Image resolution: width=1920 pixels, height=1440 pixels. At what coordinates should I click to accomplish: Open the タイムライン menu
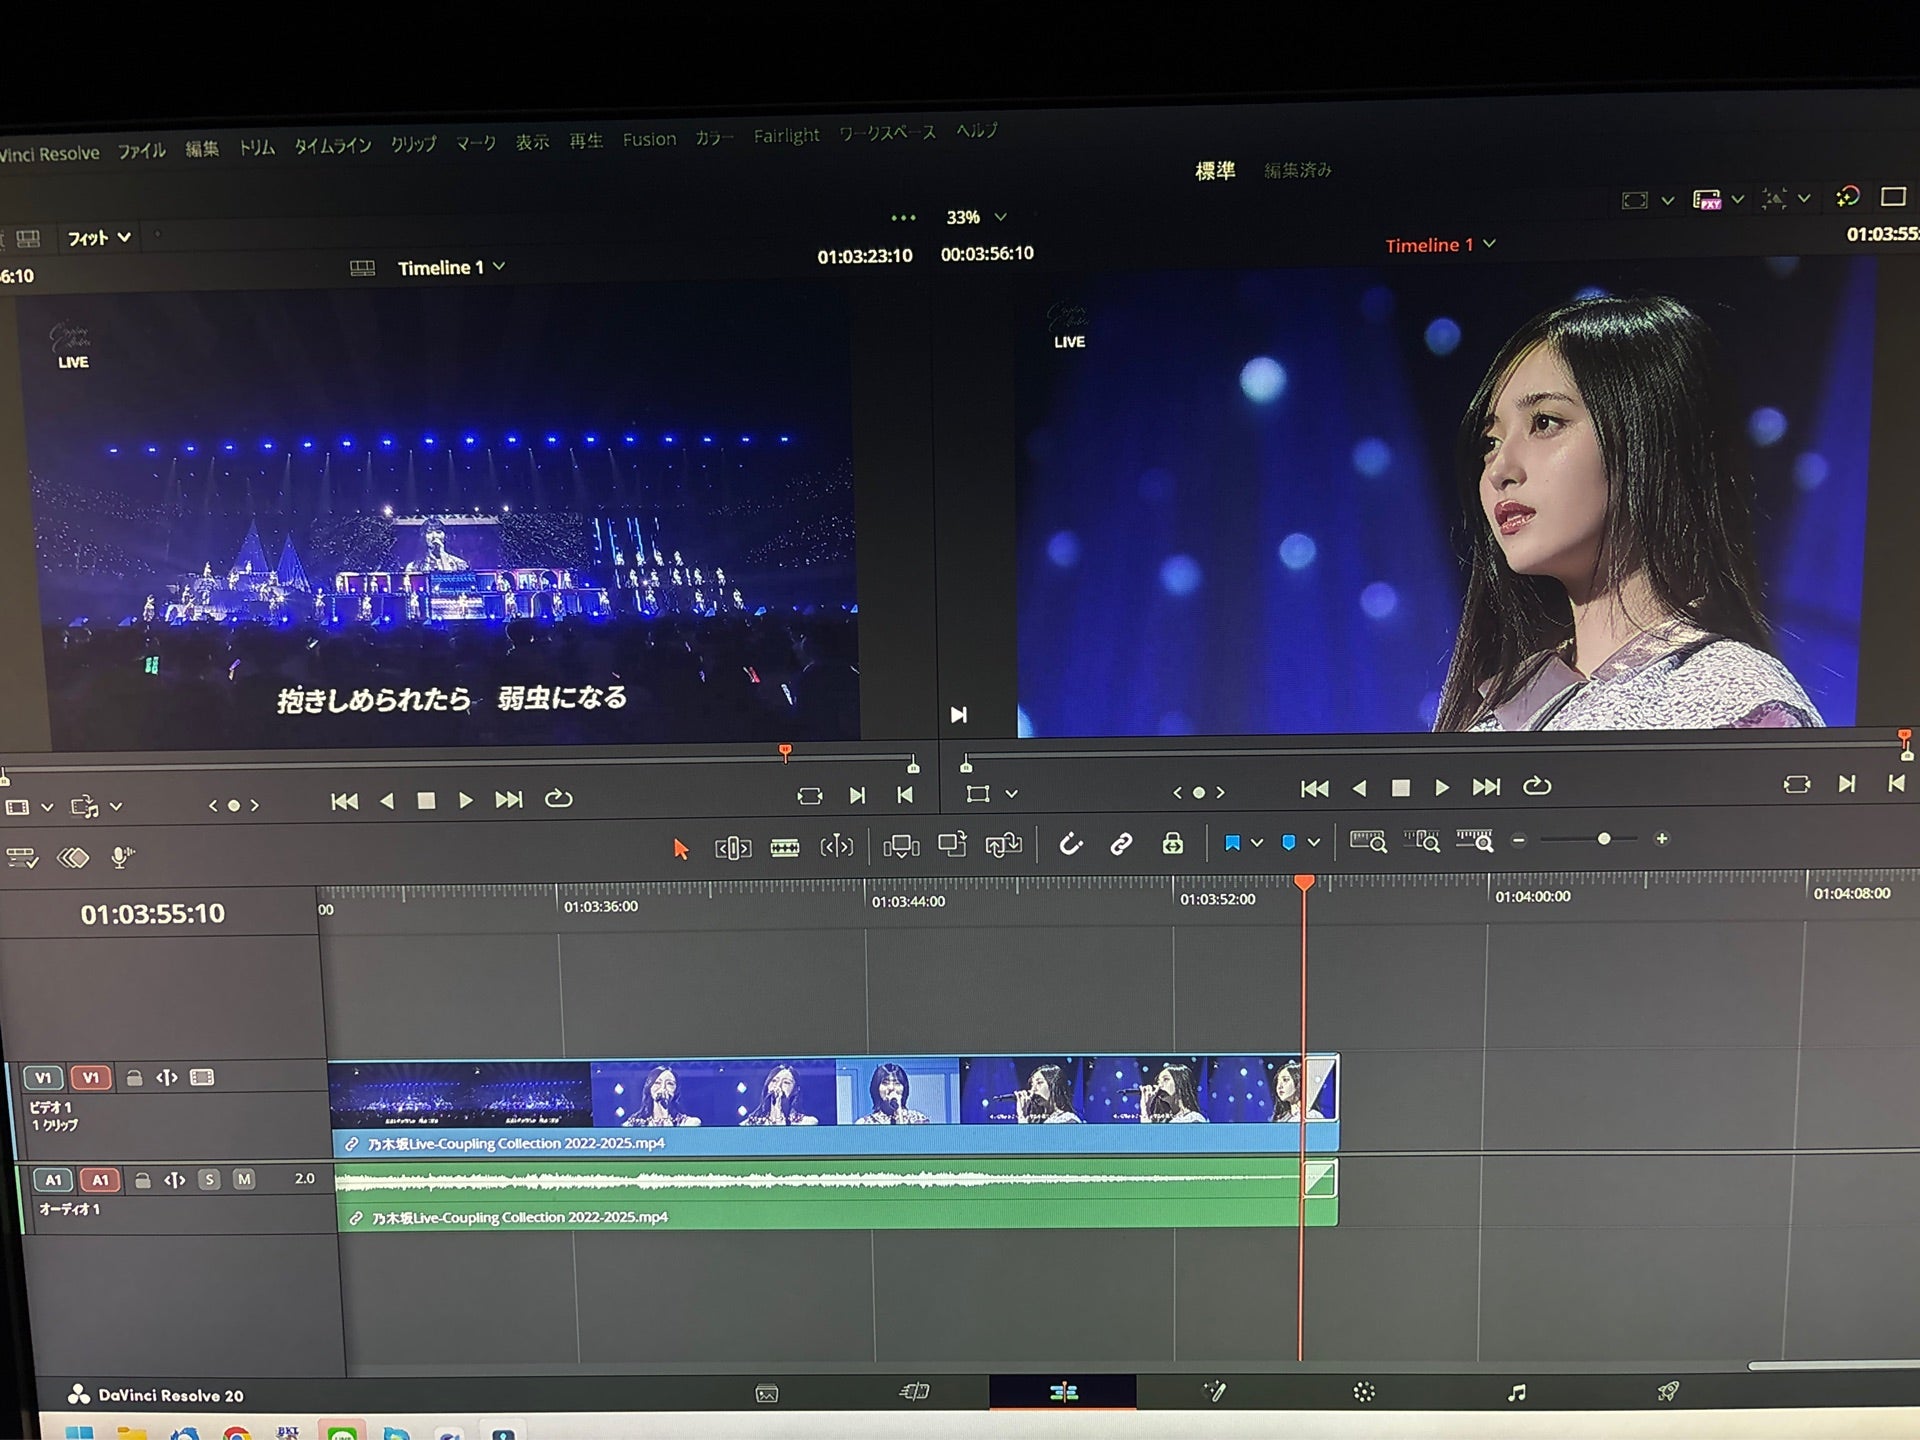click(x=333, y=146)
